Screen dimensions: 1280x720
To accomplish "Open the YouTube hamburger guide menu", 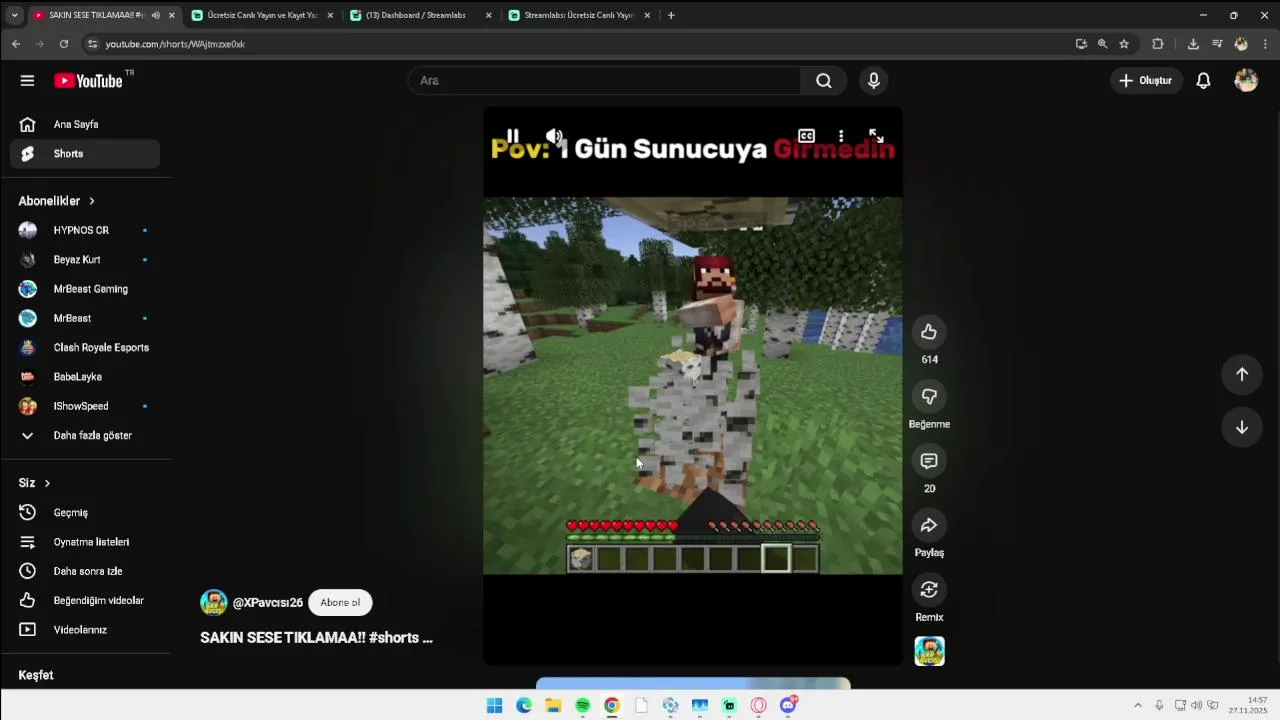I will tap(27, 81).
